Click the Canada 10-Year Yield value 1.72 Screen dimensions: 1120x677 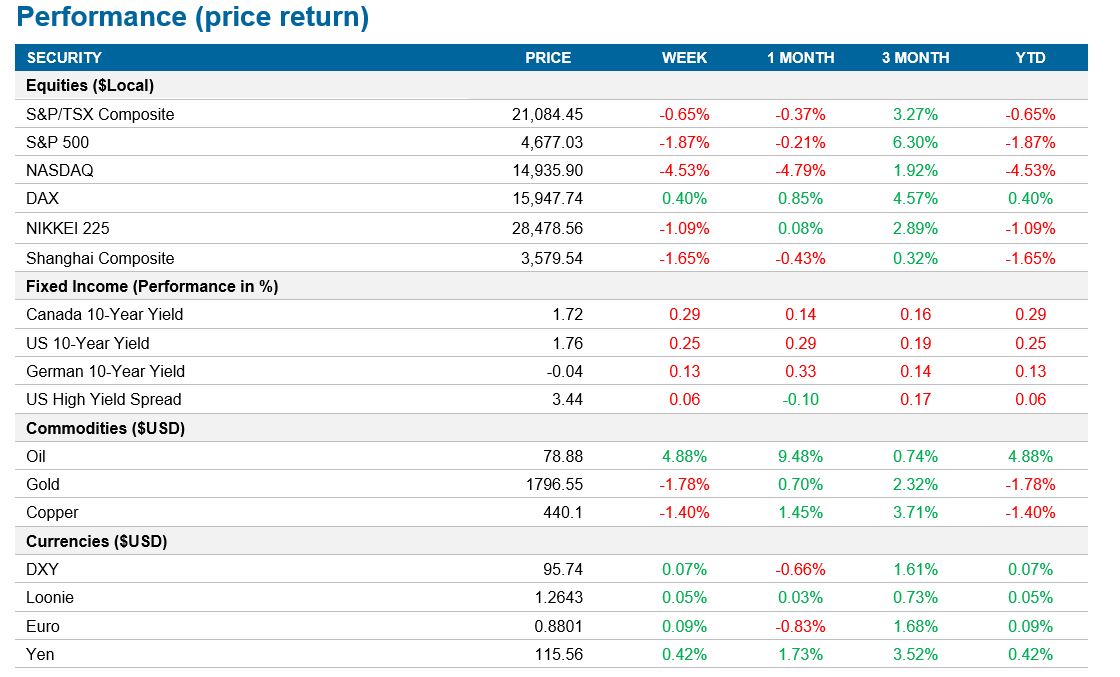pos(568,314)
